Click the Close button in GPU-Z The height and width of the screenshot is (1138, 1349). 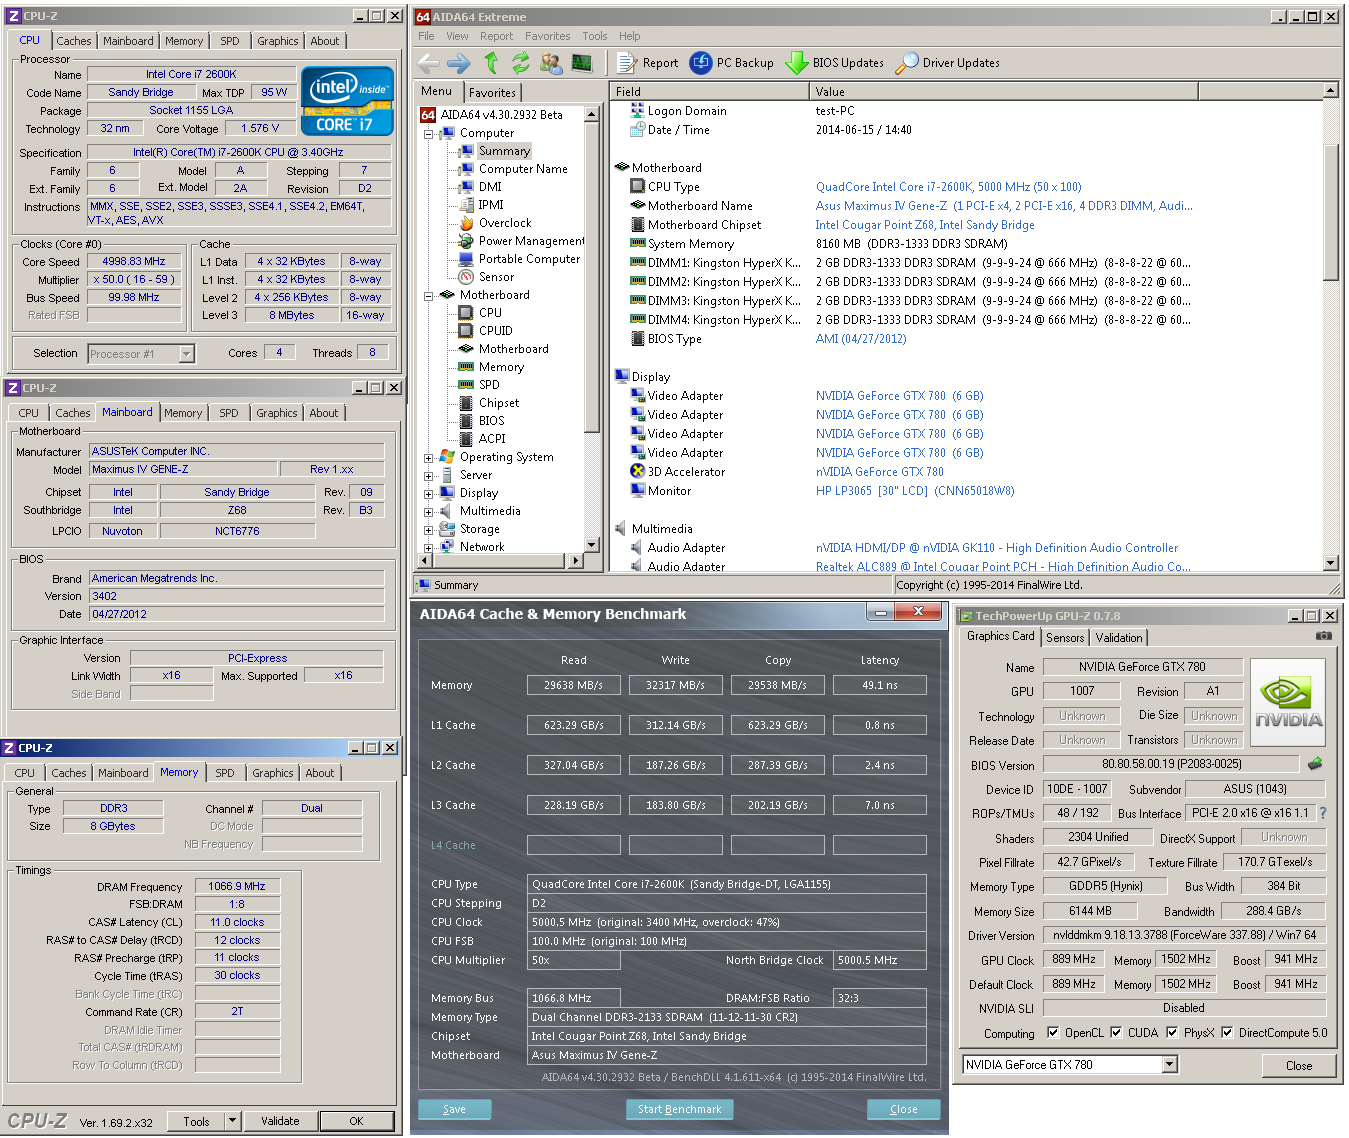tap(1299, 1066)
